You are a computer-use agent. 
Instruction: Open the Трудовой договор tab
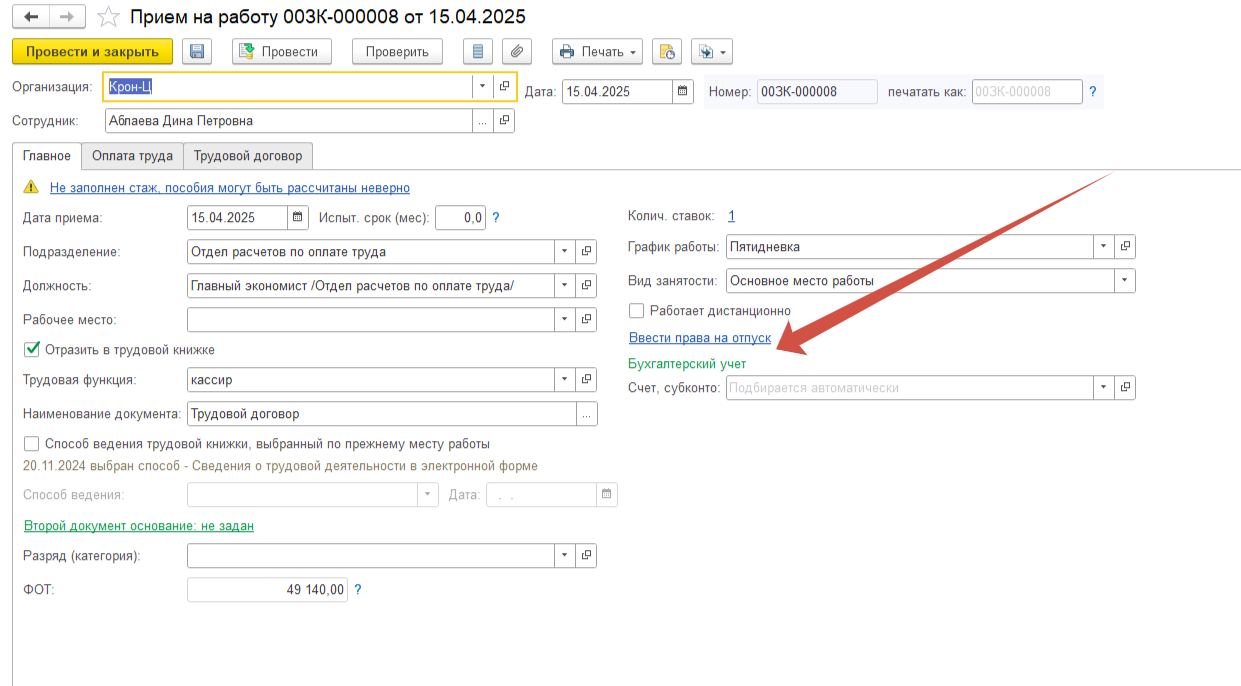pos(248,156)
